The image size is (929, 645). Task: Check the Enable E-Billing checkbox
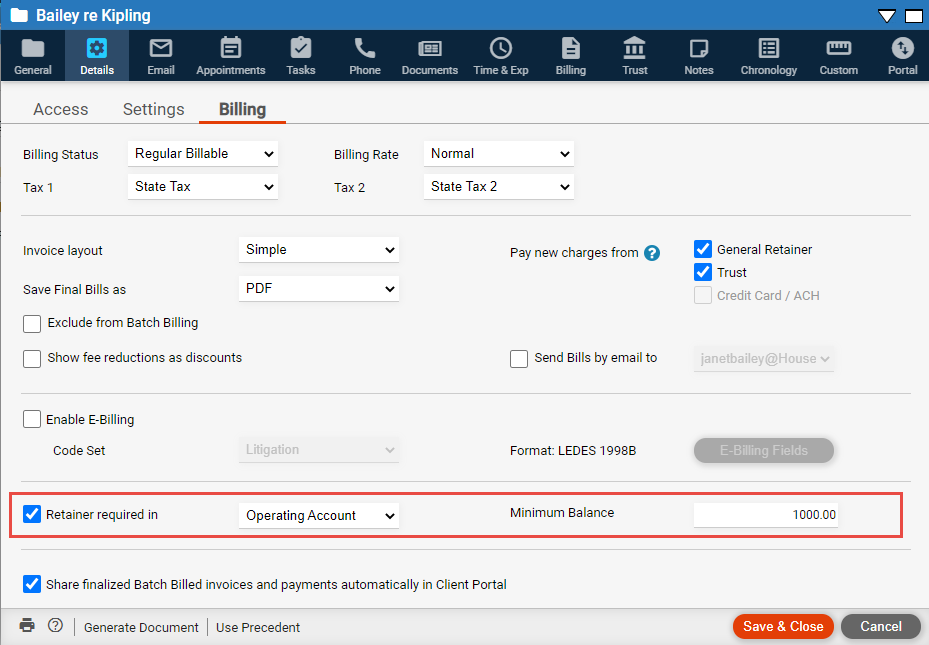coord(32,419)
